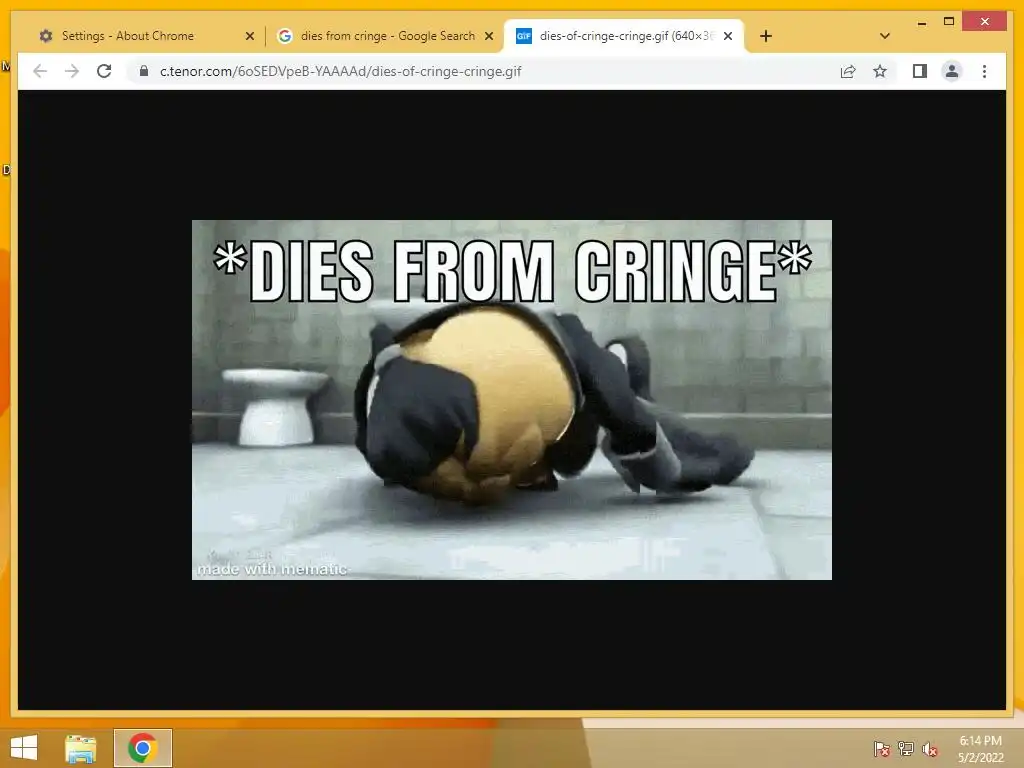Image resolution: width=1024 pixels, height=768 pixels.
Task: Expand the tab search dropdown arrow
Action: point(885,36)
